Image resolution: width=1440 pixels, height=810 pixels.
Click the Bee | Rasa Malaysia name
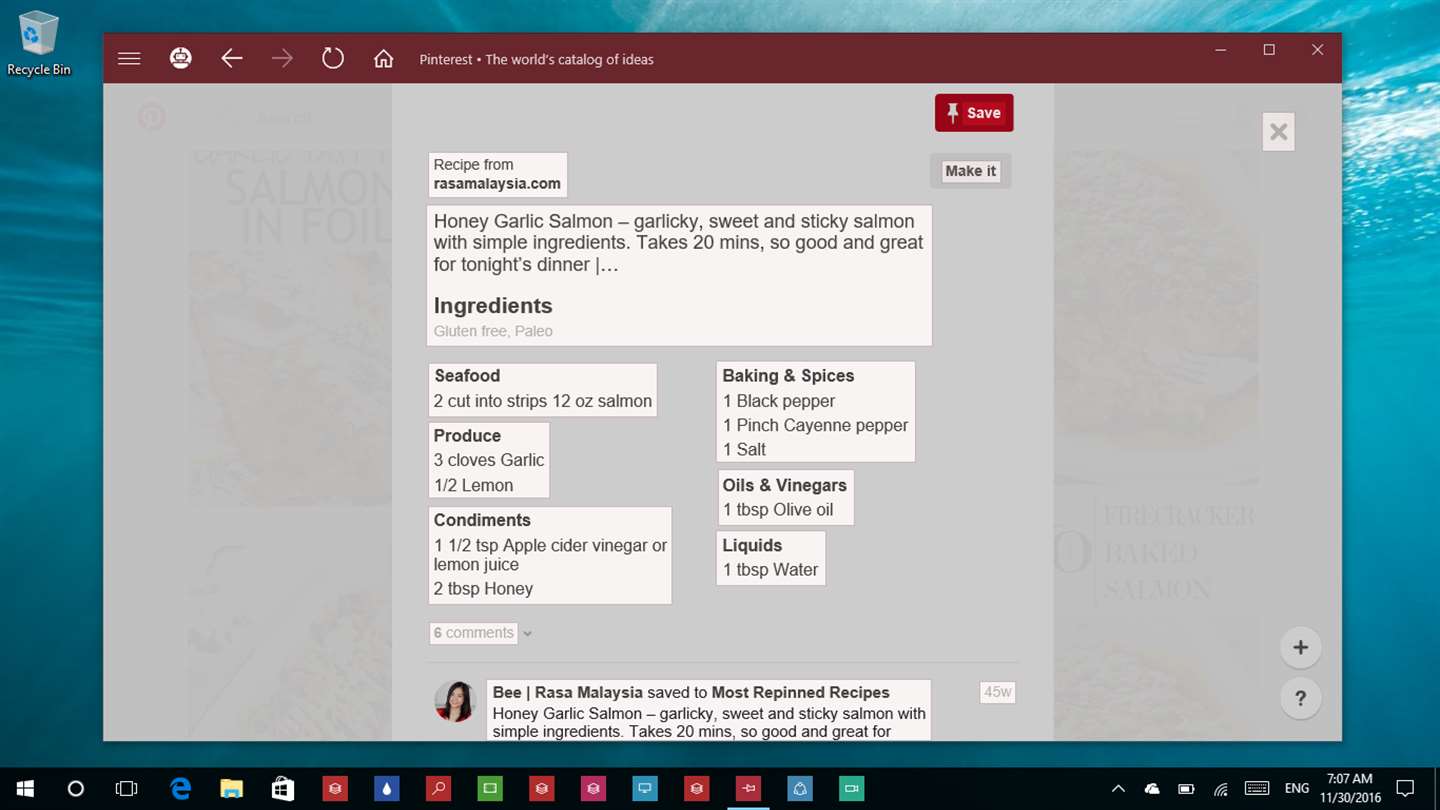pos(568,692)
